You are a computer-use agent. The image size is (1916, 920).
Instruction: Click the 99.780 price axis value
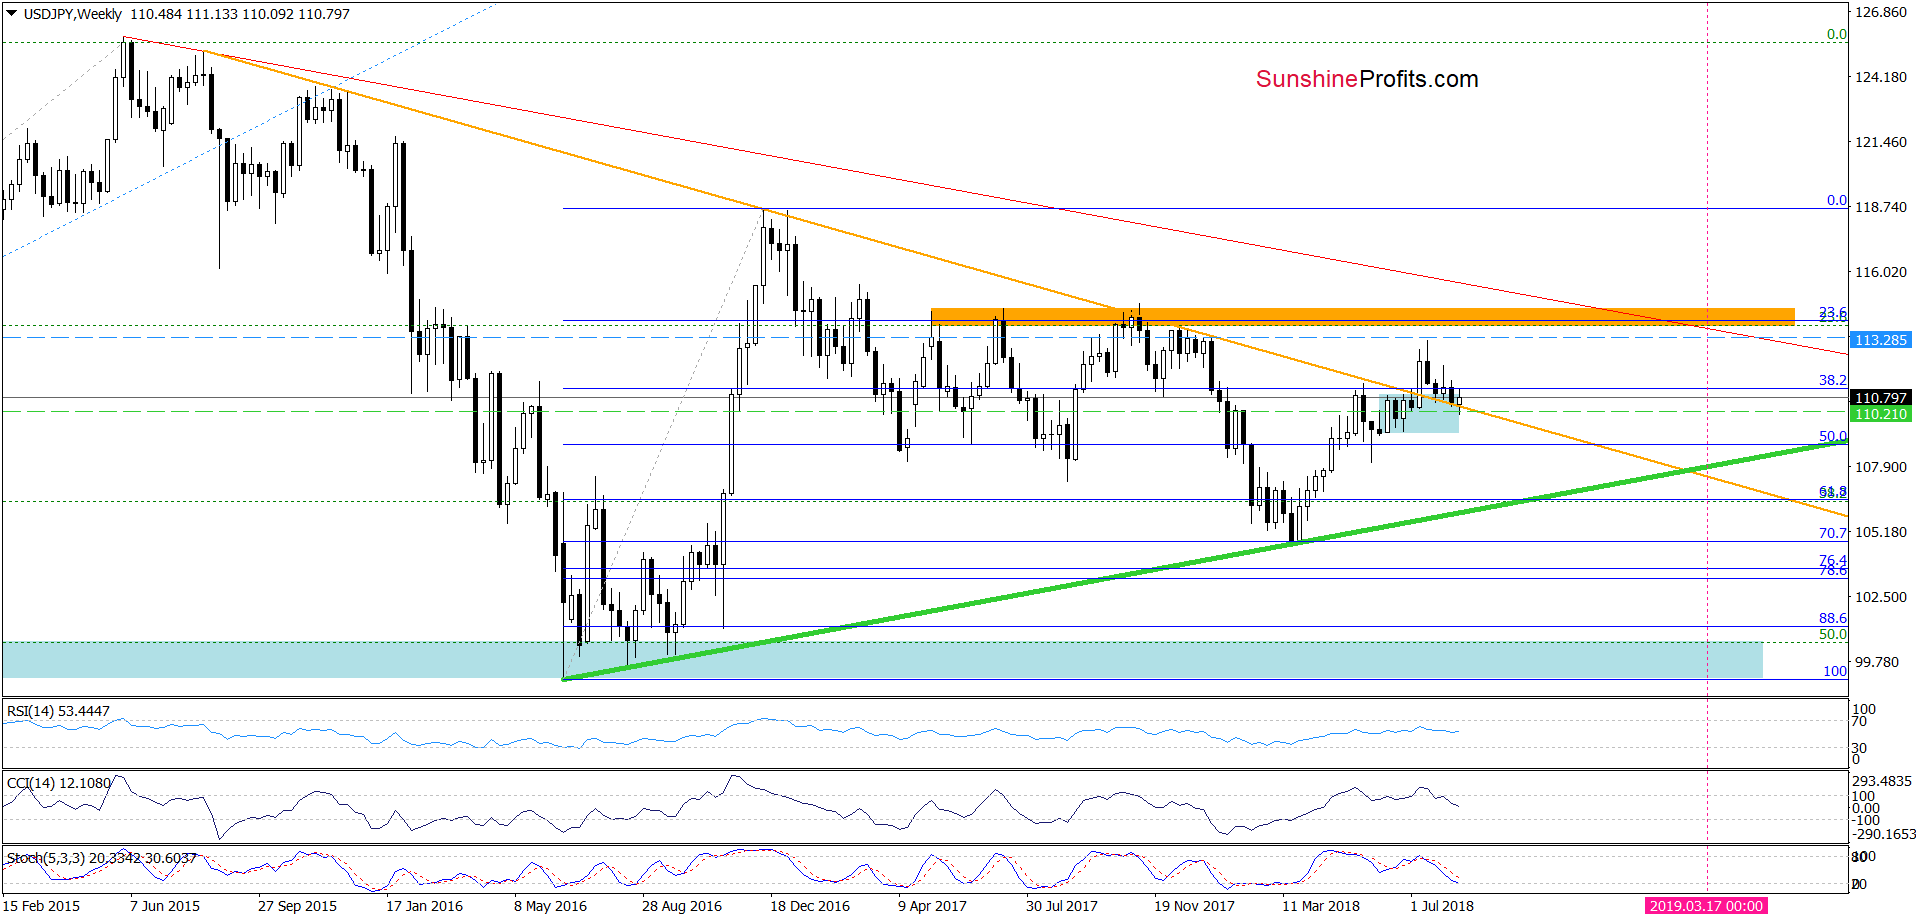pos(1877,662)
